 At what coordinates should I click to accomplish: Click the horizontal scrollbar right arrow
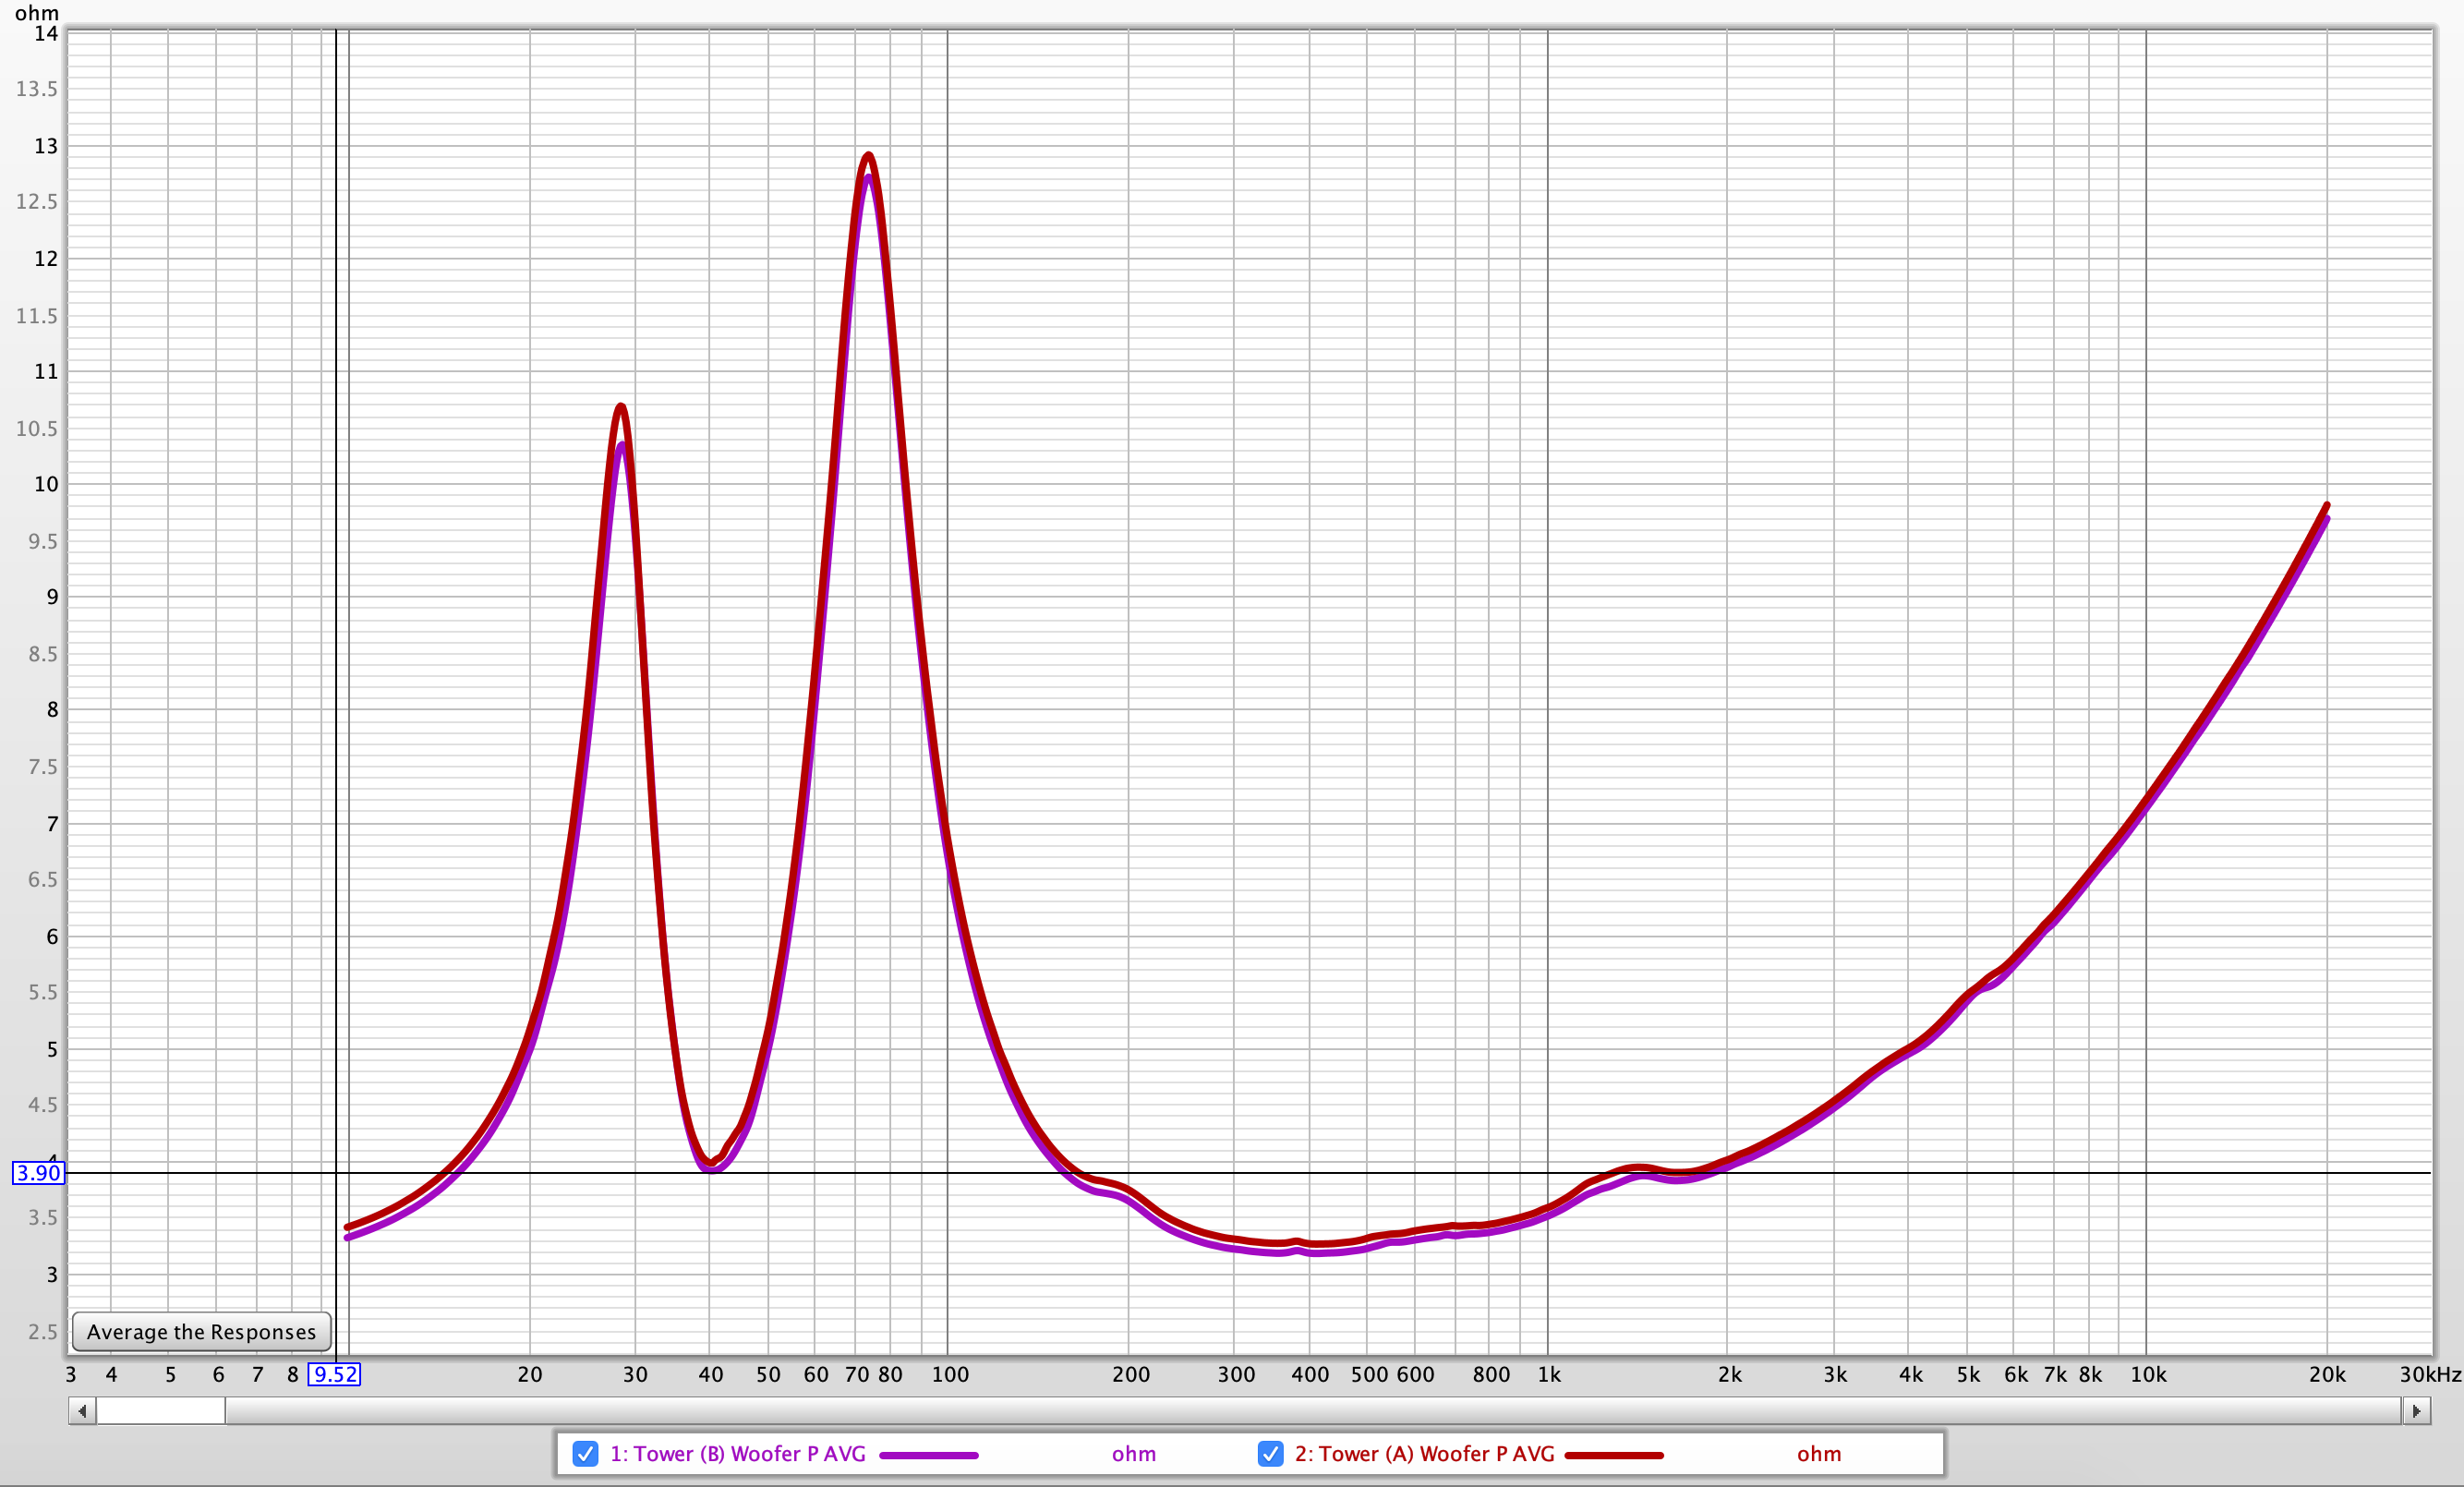(x=2416, y=1411)
